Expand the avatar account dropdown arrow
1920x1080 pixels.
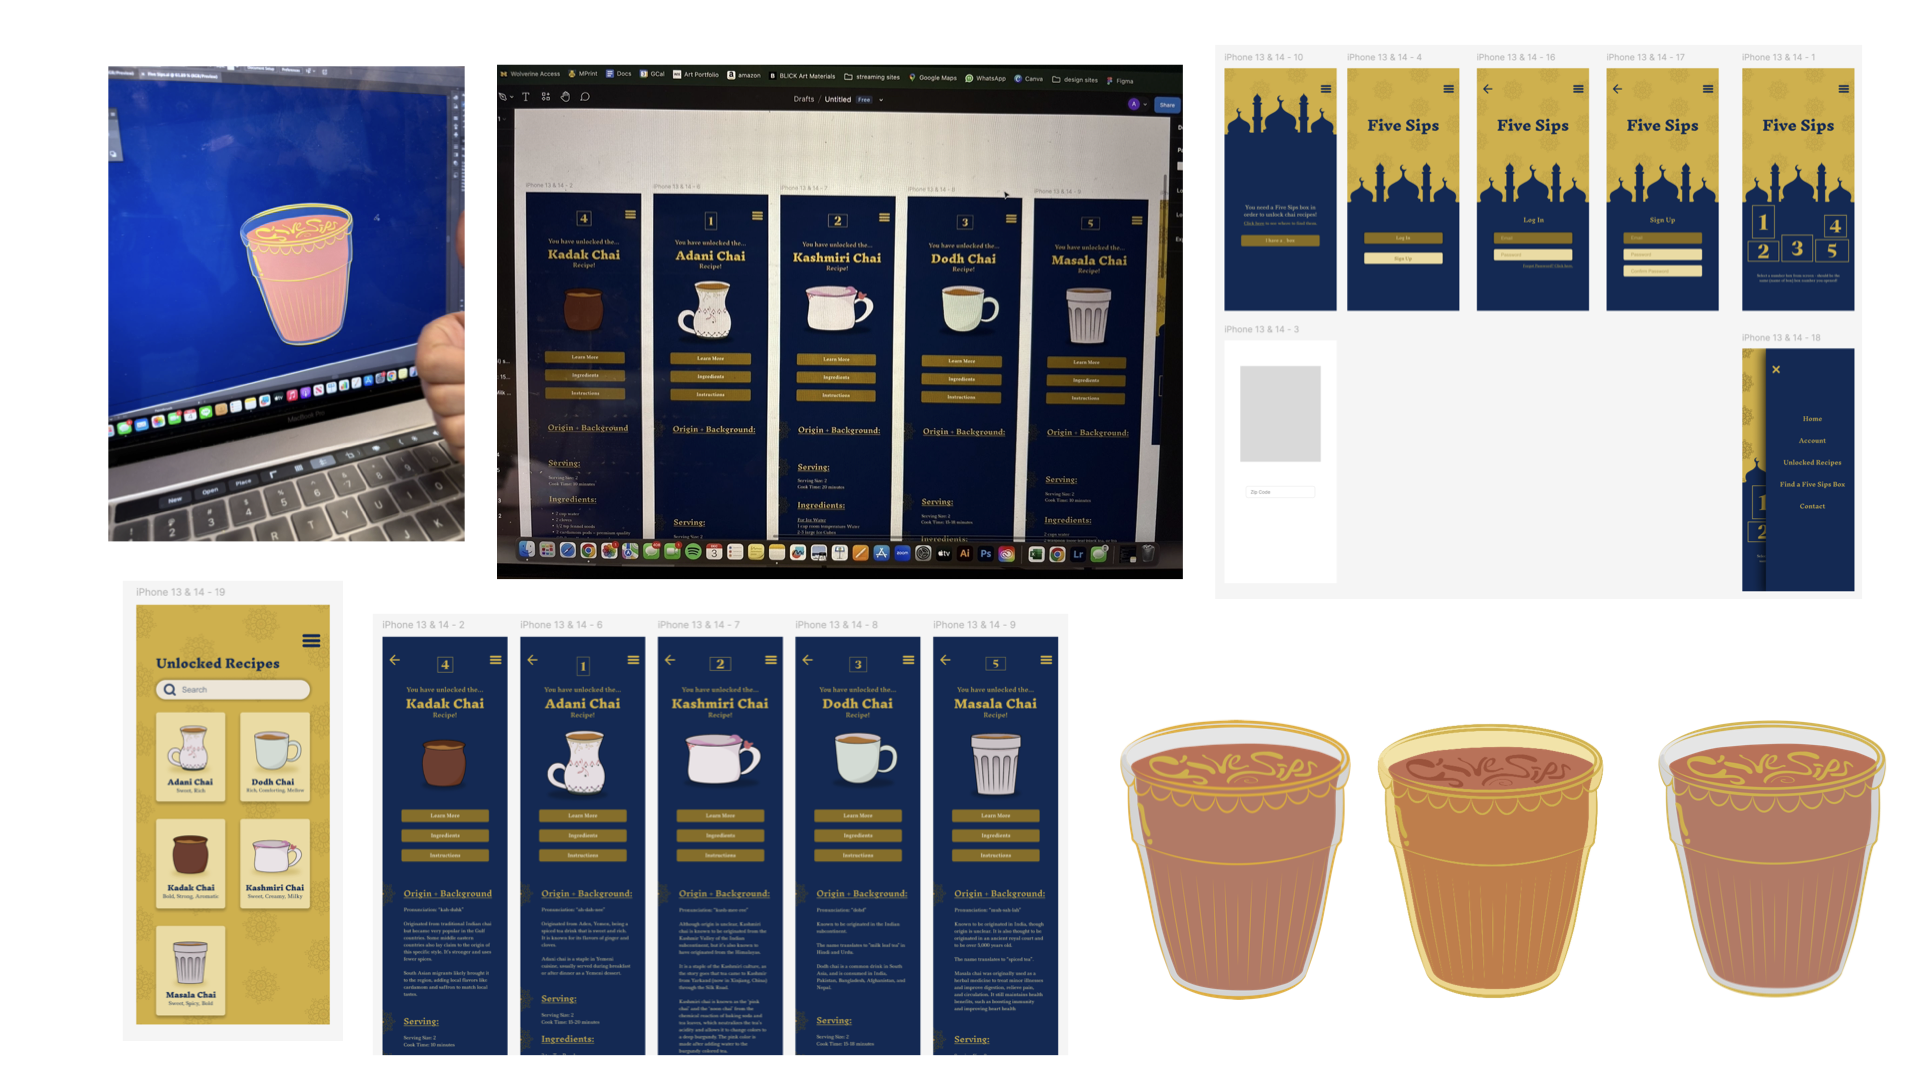[x=1145, y=104]
